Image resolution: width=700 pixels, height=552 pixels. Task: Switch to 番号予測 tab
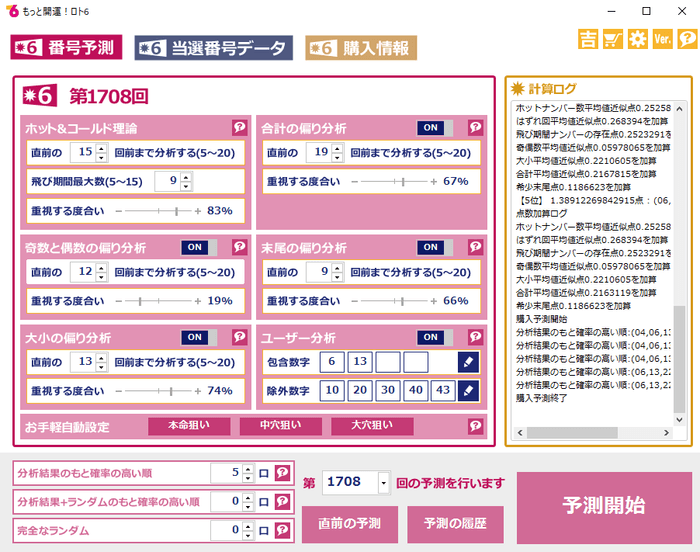tap(66, 47)
